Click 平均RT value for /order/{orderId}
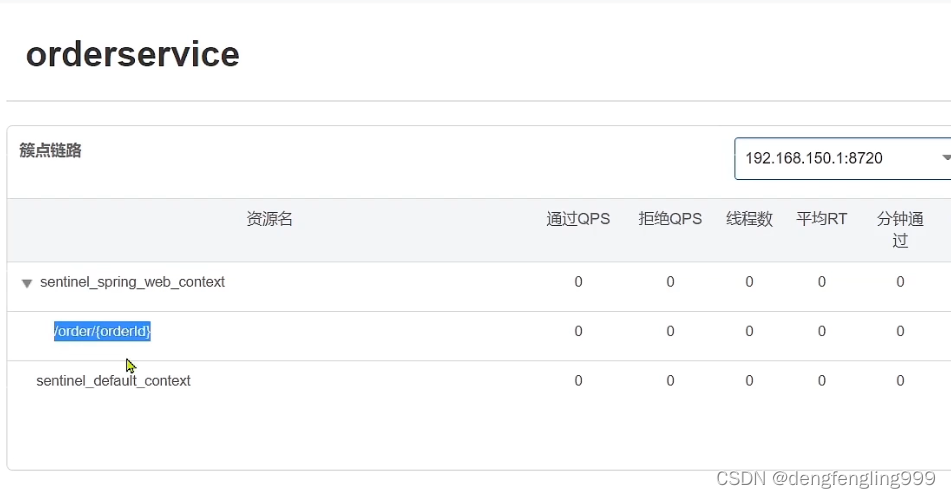This screenshot has height=498, width=951. coord(821,331)
